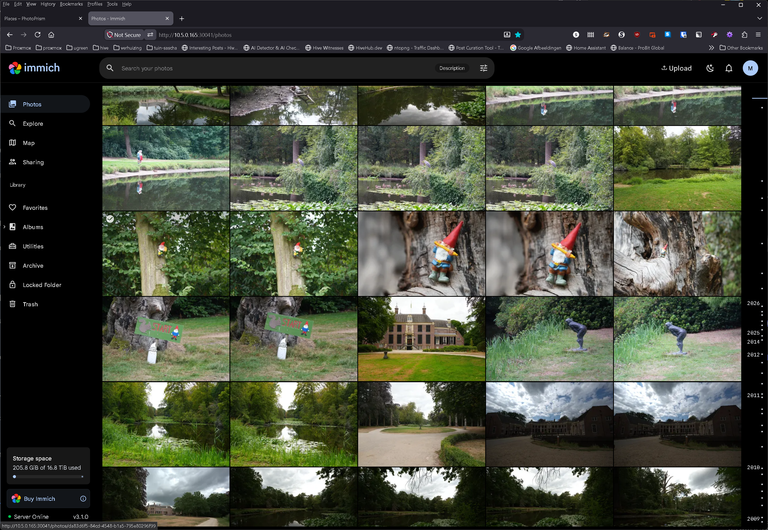Open search filter options icon

[x=483, y=68]
